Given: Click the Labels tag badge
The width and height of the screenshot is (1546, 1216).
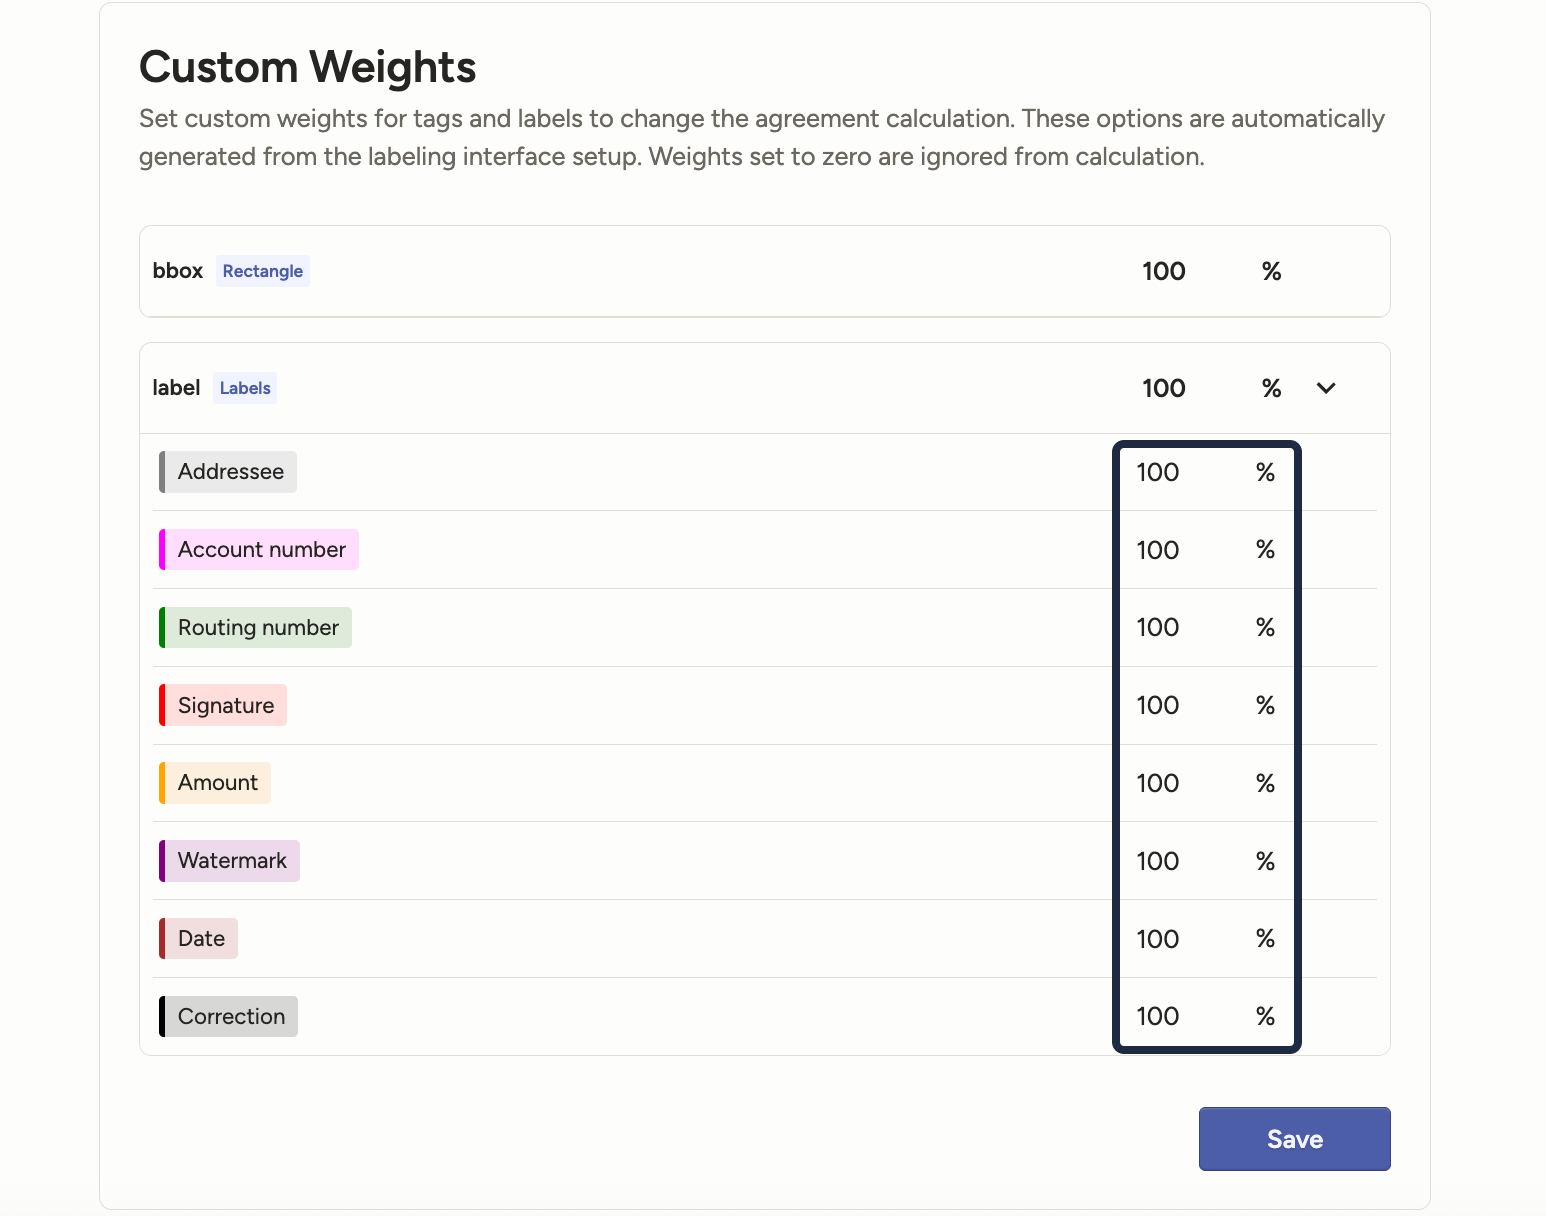Looking at the screenshot, I should pos(245,388).
